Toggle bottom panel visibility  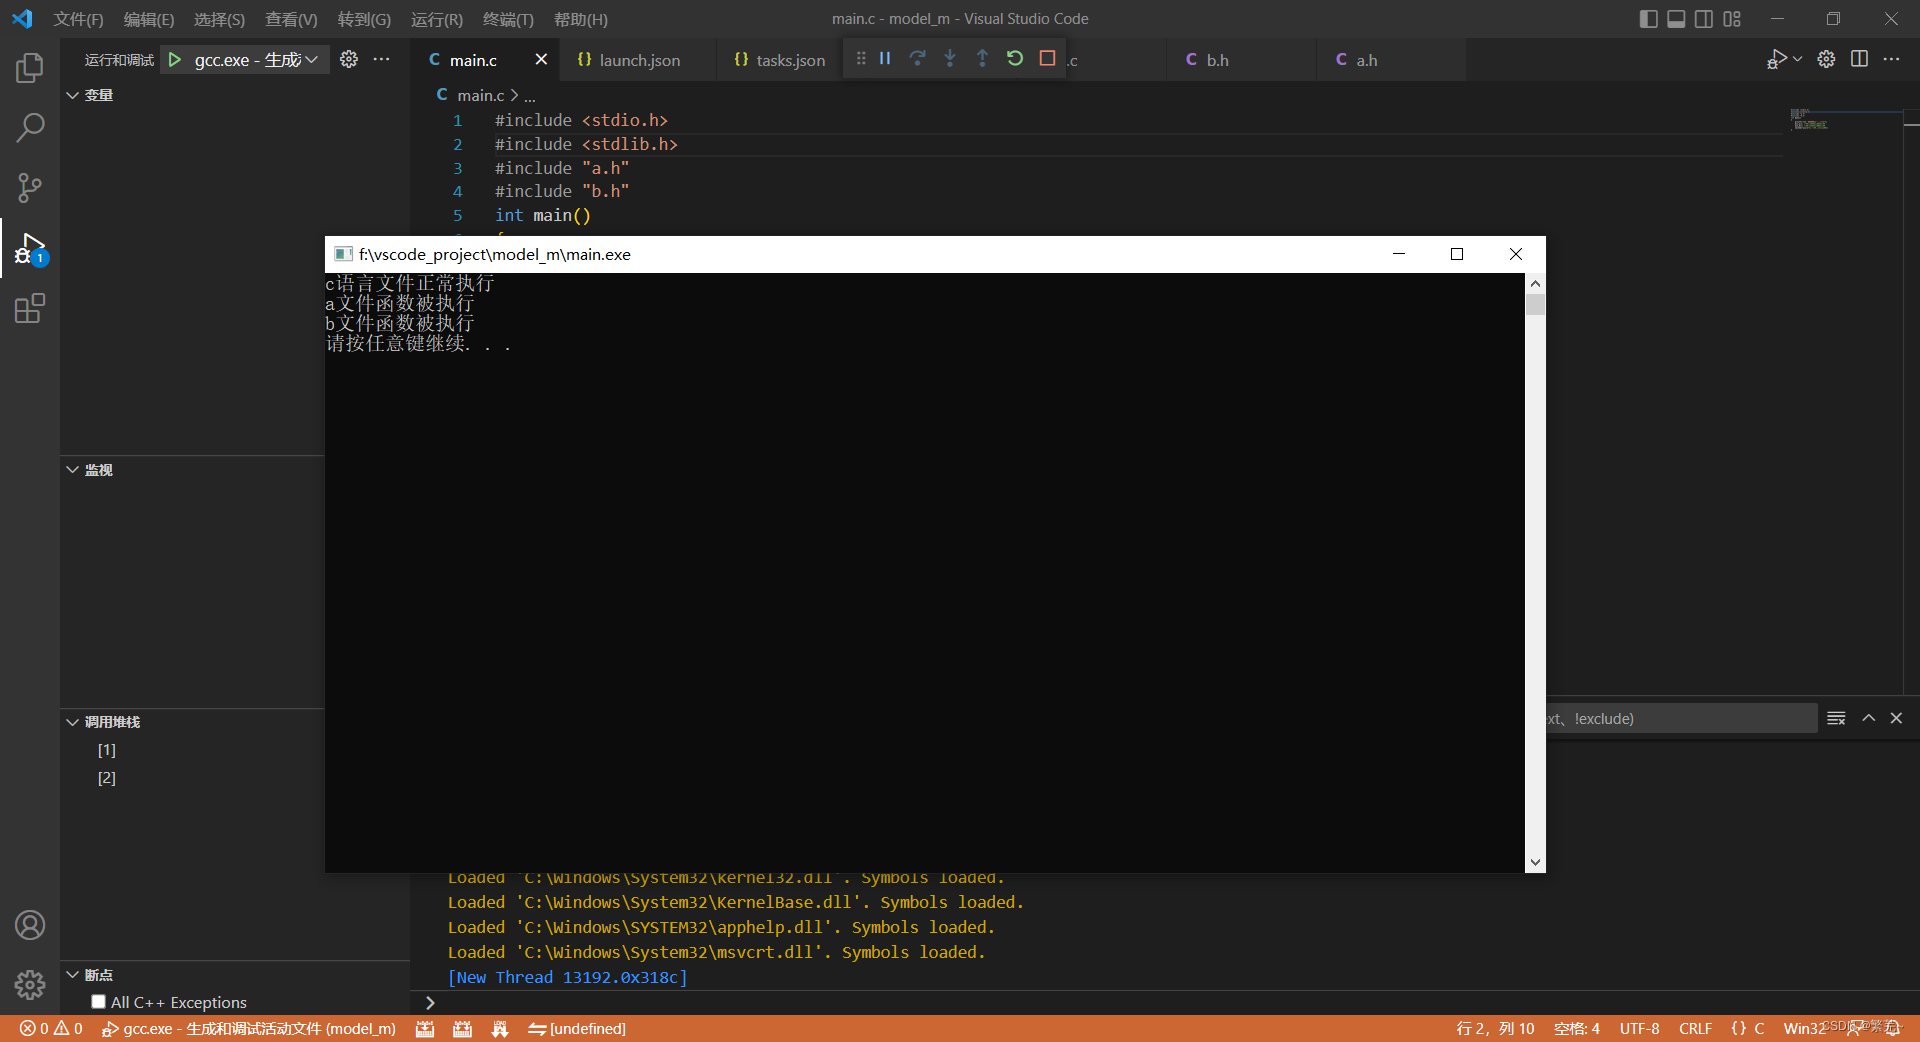pyautogui.click(x=1676, y=19)
